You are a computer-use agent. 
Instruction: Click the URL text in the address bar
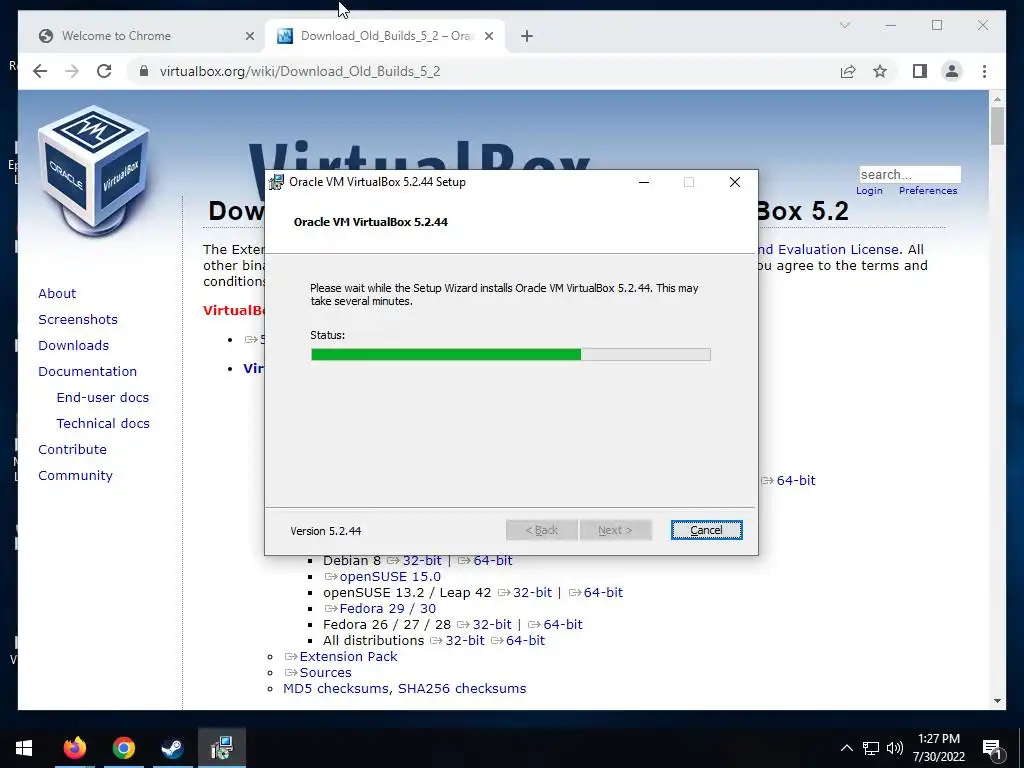coord(300,71)
